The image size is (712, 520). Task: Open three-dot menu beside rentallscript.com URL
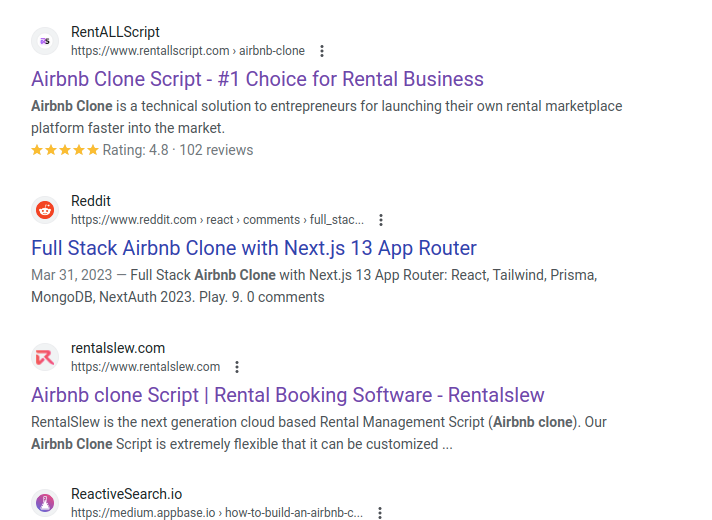click(x=322, y=51)
